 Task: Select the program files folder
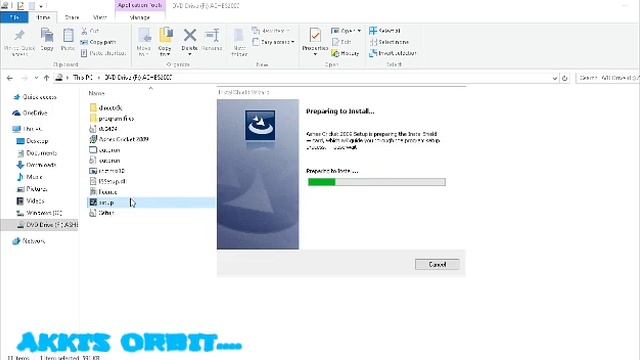[112, 118]
